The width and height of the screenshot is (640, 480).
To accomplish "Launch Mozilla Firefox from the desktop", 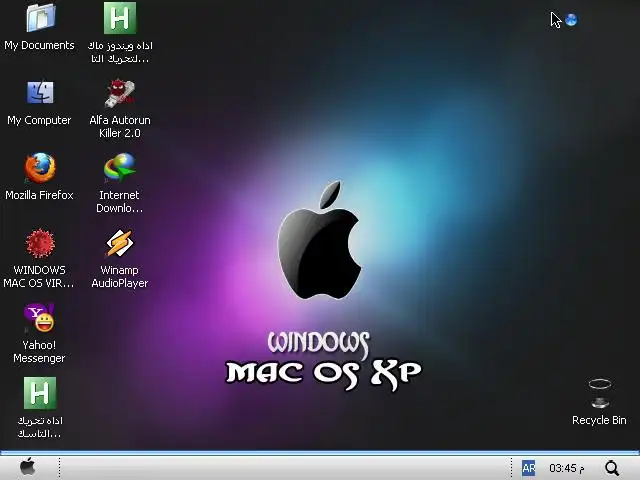I will [x=40, y=167].
